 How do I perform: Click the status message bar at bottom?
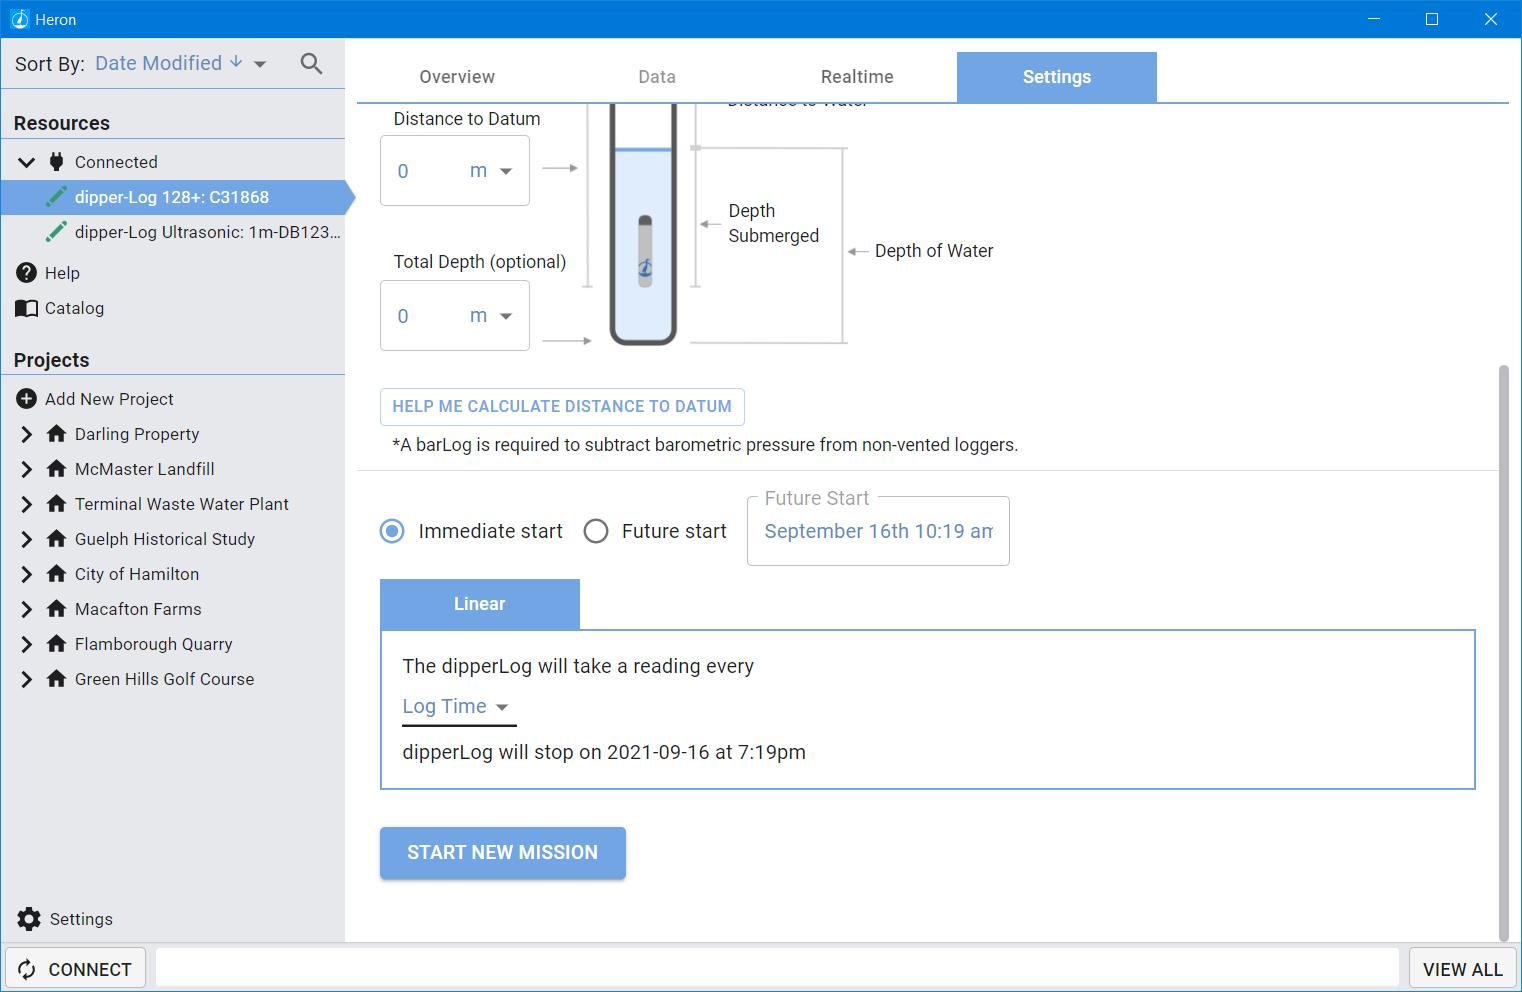tap(777, 969)
